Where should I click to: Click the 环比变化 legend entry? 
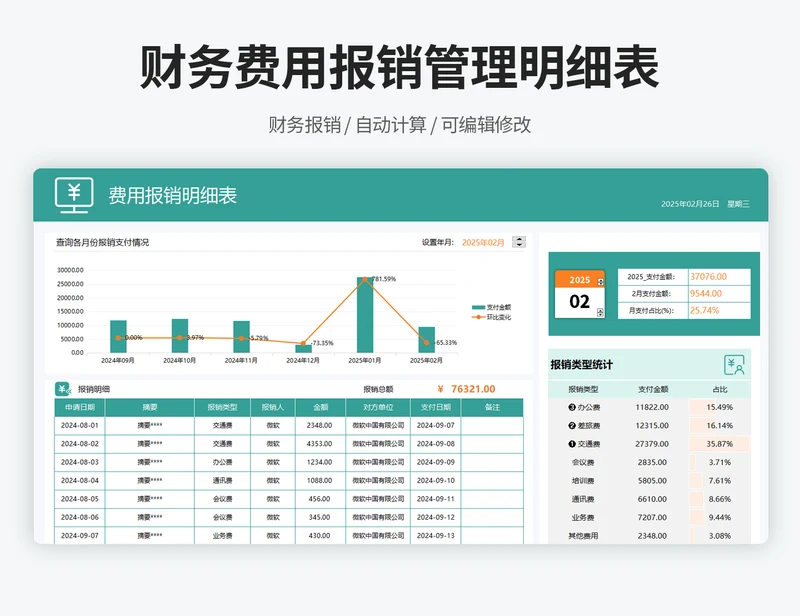491,317
